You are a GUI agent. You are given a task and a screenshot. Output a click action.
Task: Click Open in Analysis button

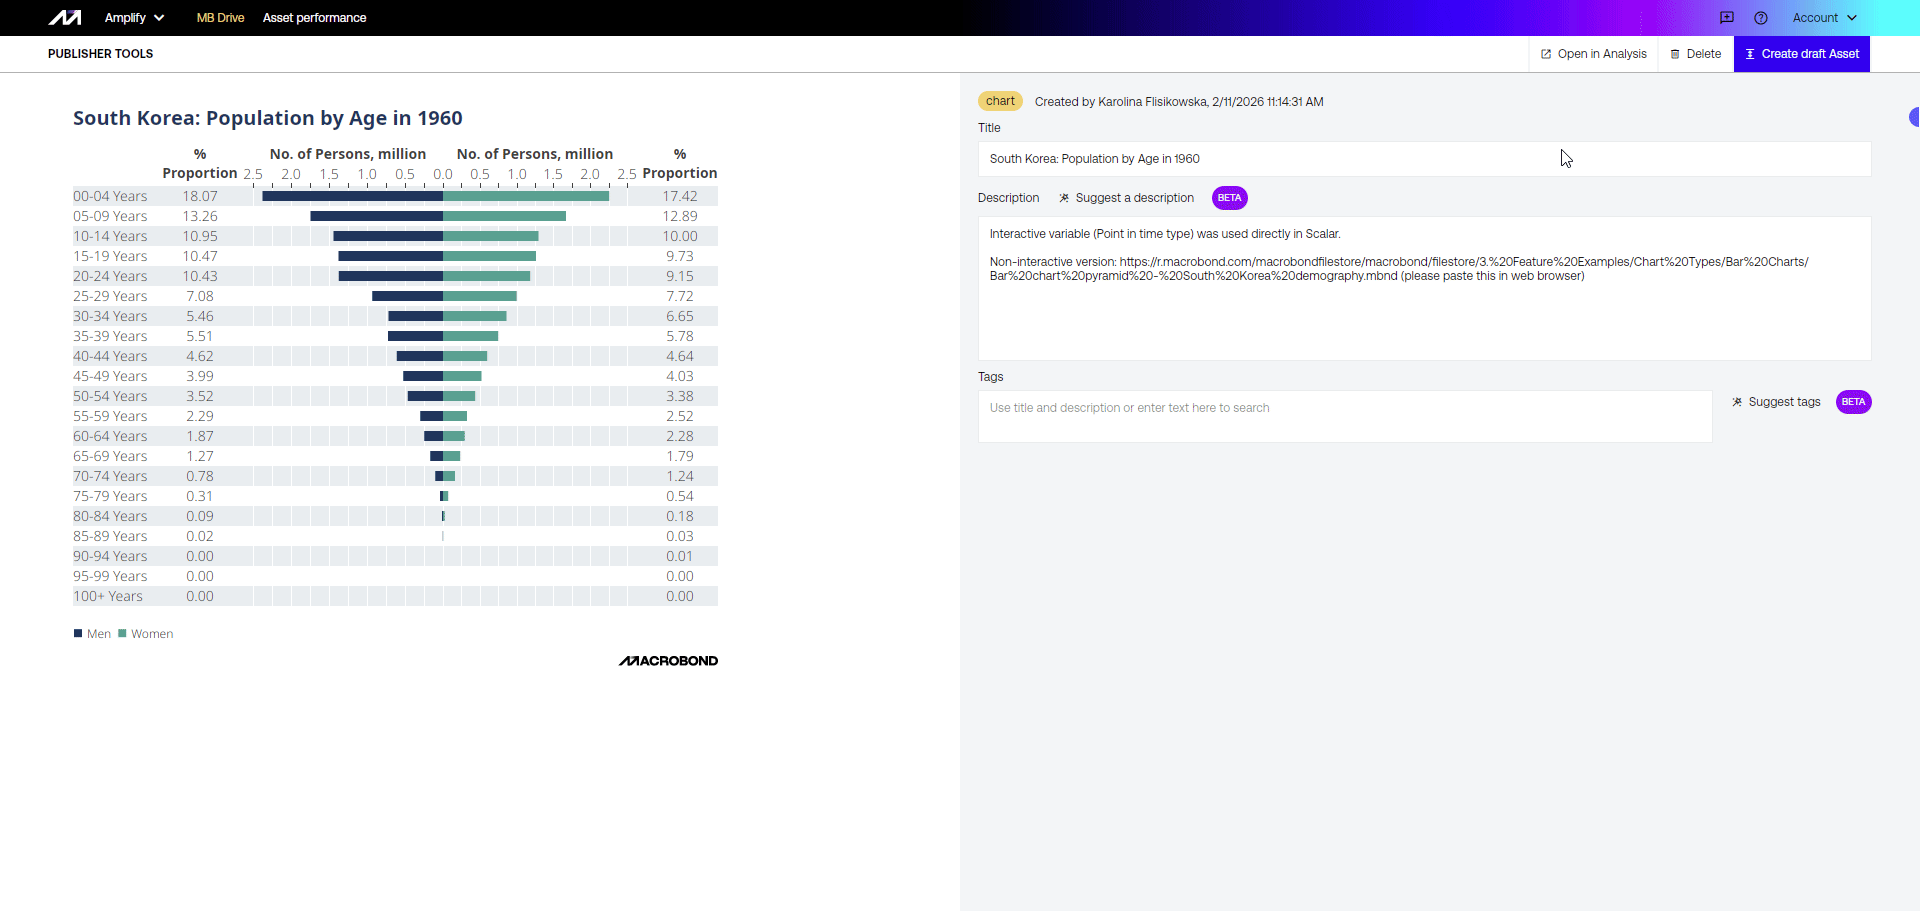(1593, 54)
